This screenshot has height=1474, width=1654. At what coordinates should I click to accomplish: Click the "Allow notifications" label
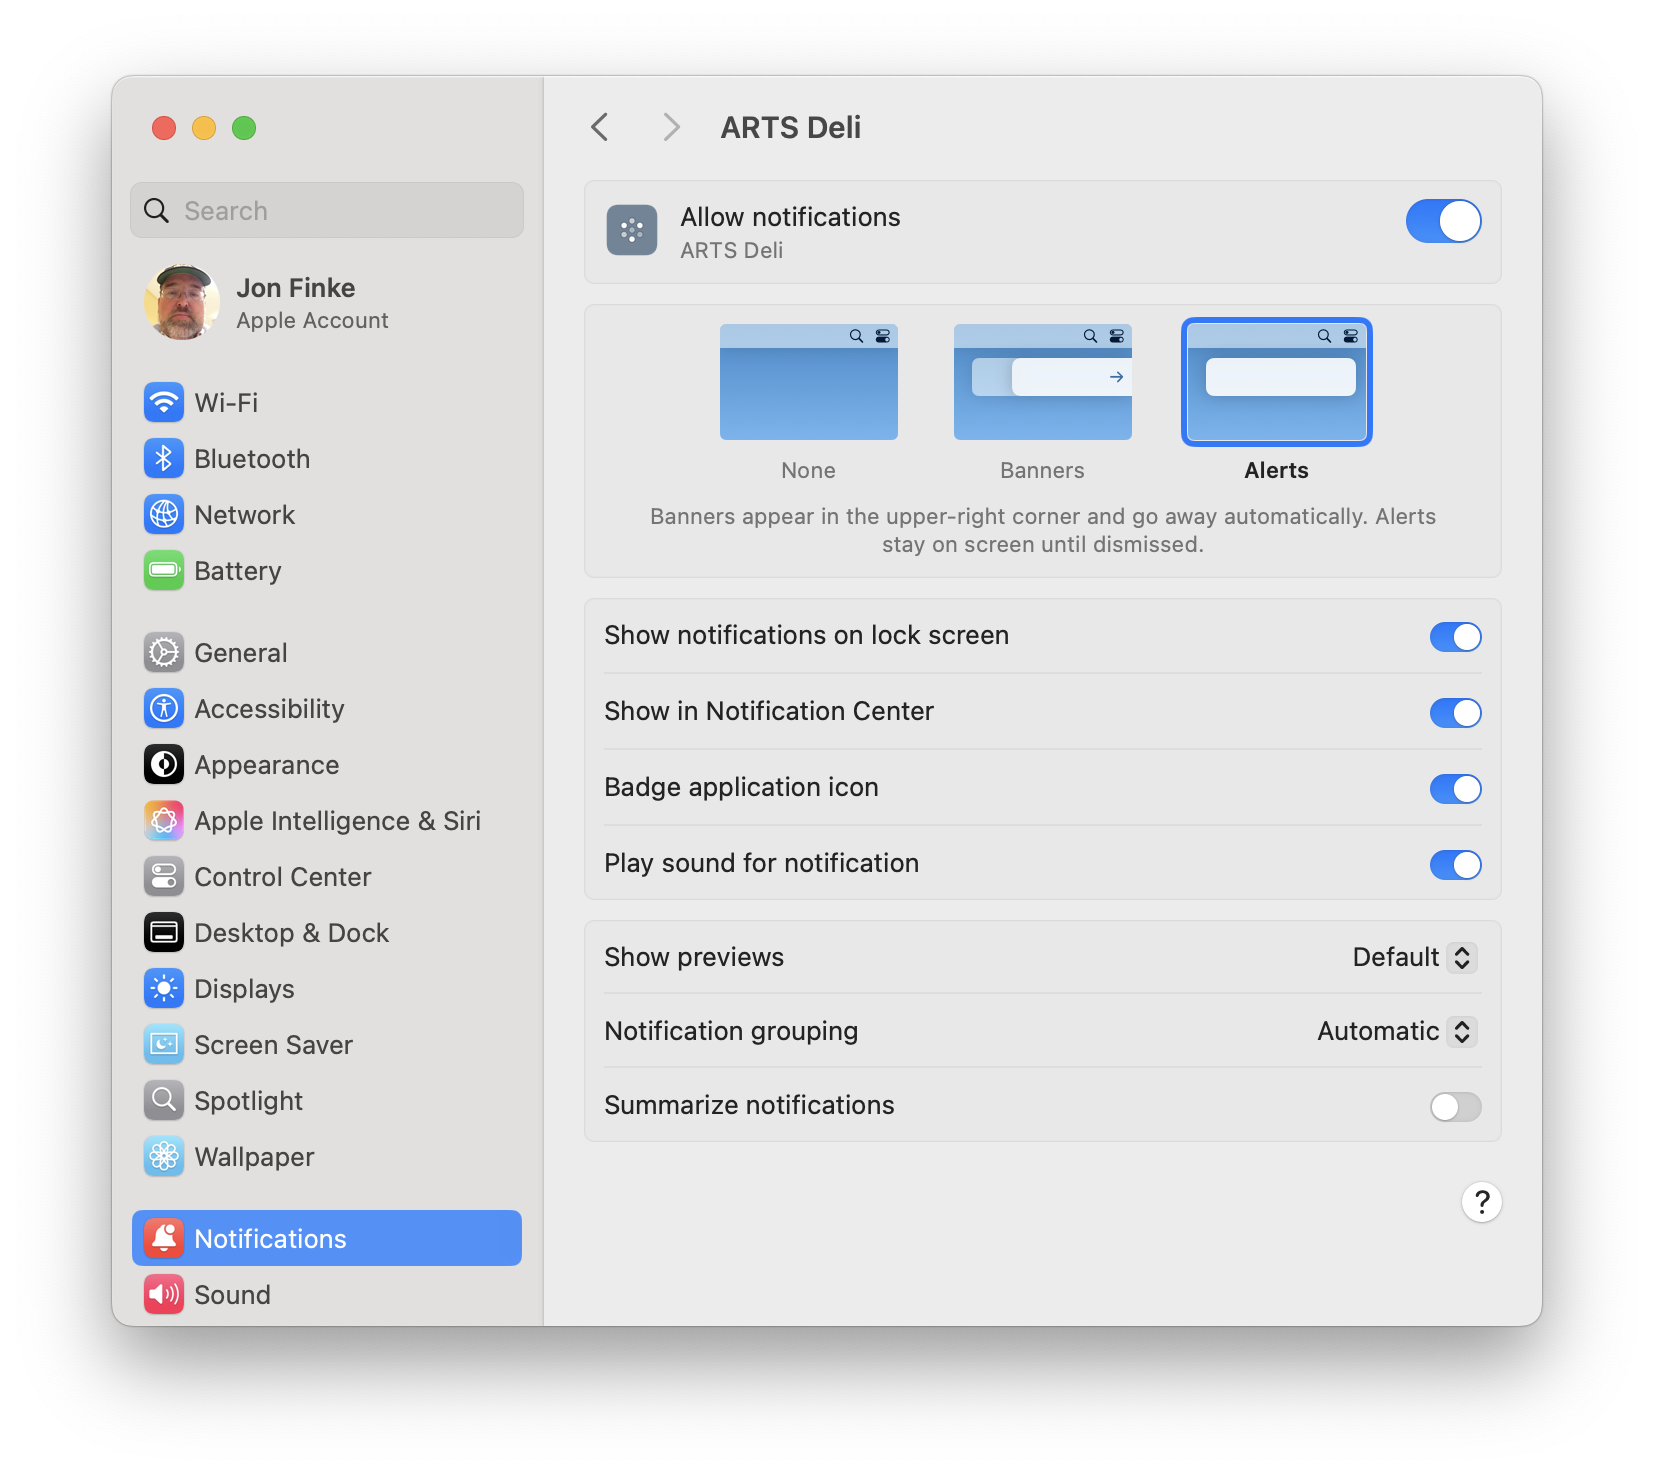pos(791,217)
